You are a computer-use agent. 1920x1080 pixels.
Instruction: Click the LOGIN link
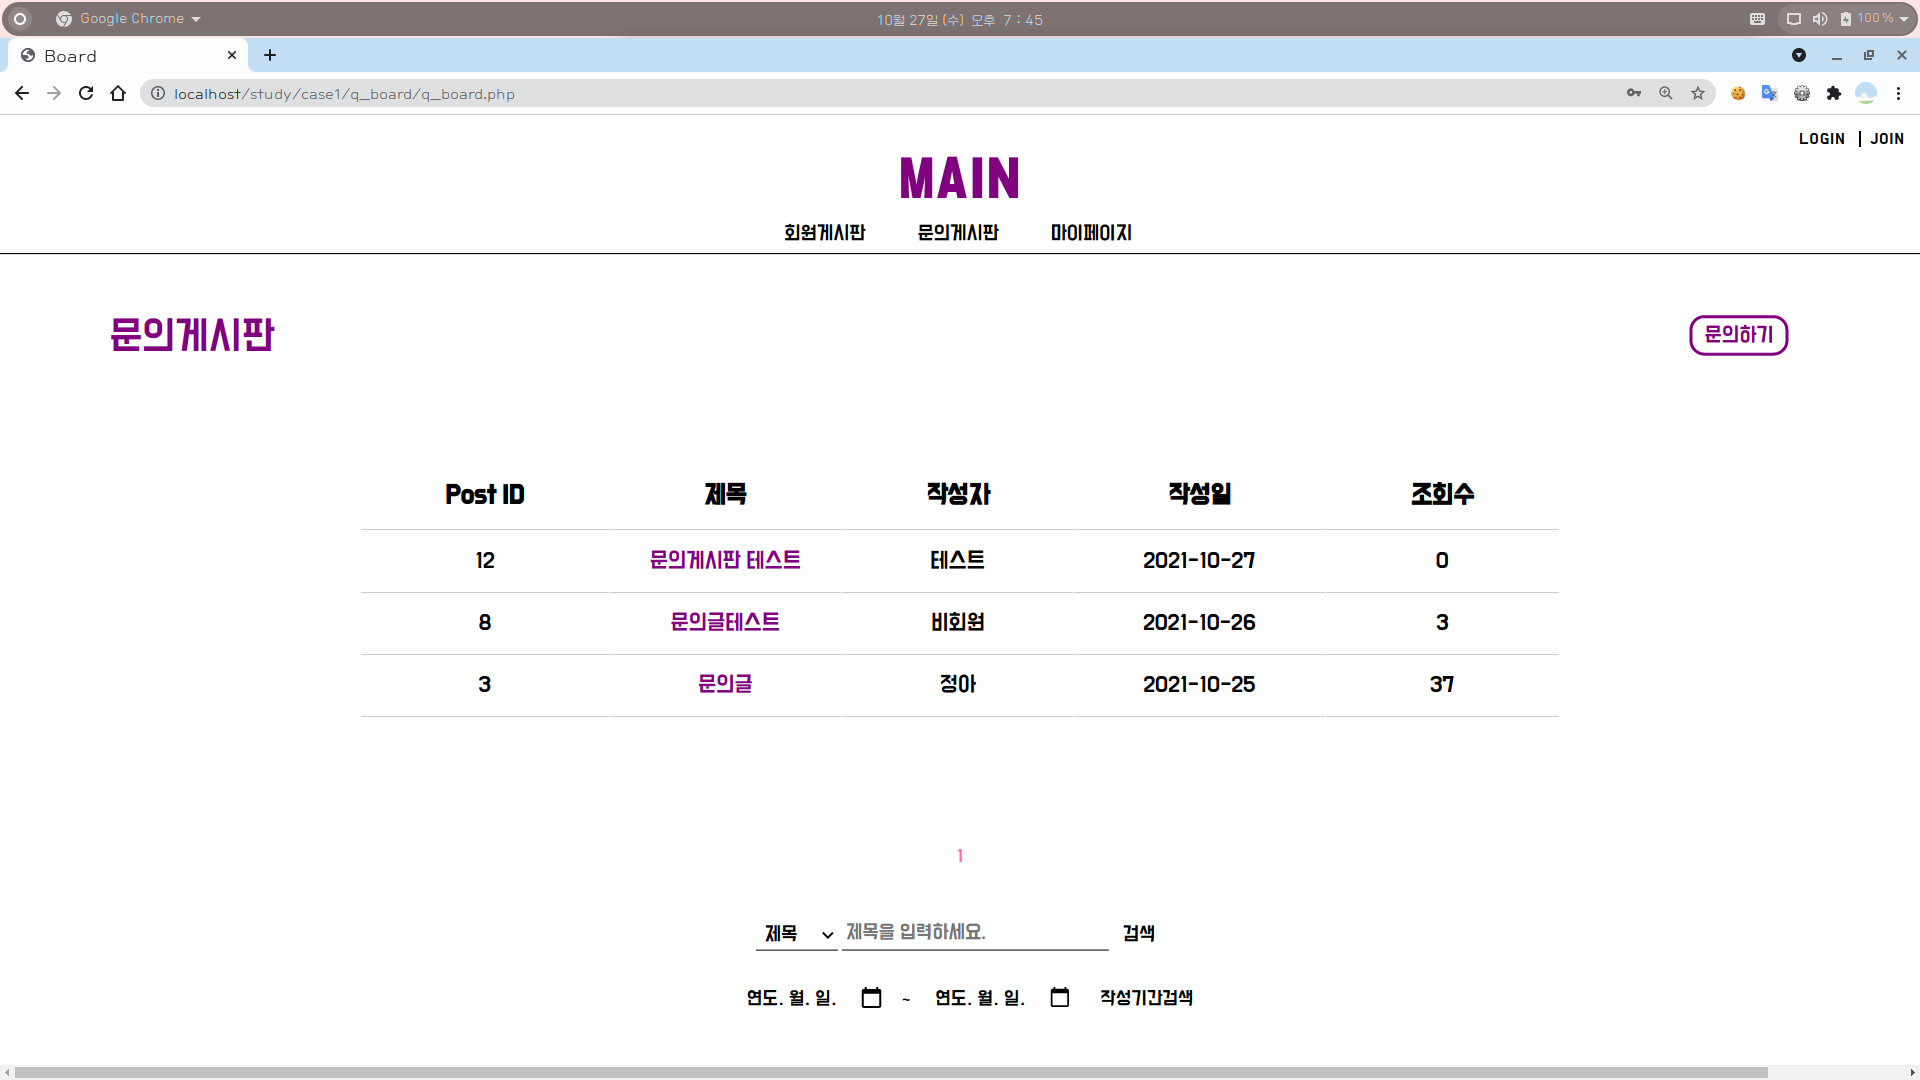[1821, 139]
